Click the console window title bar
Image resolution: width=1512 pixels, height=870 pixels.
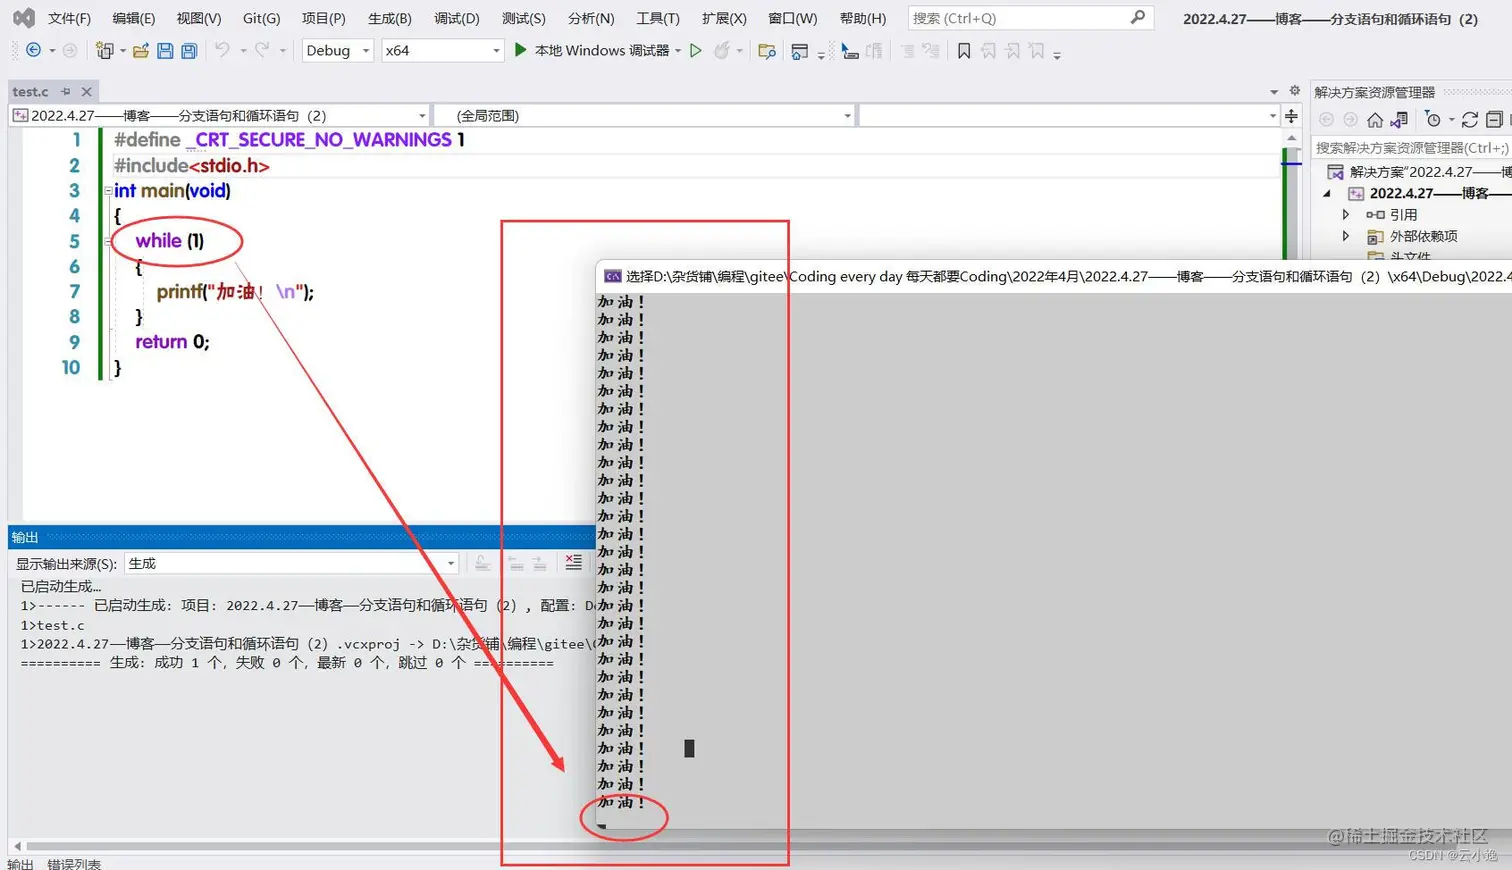[1055, 276]
